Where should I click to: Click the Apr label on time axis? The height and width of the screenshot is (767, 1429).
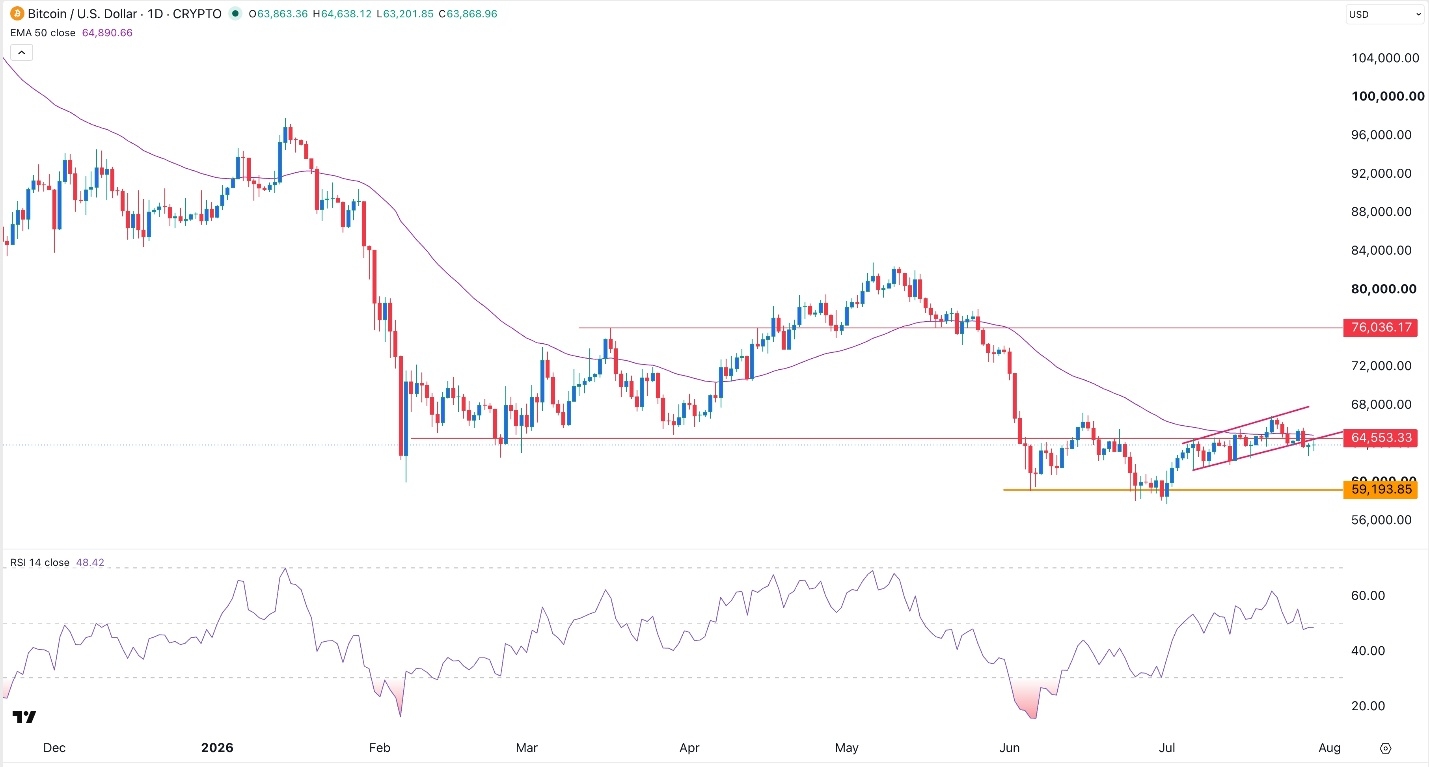(x=688, y=748)
